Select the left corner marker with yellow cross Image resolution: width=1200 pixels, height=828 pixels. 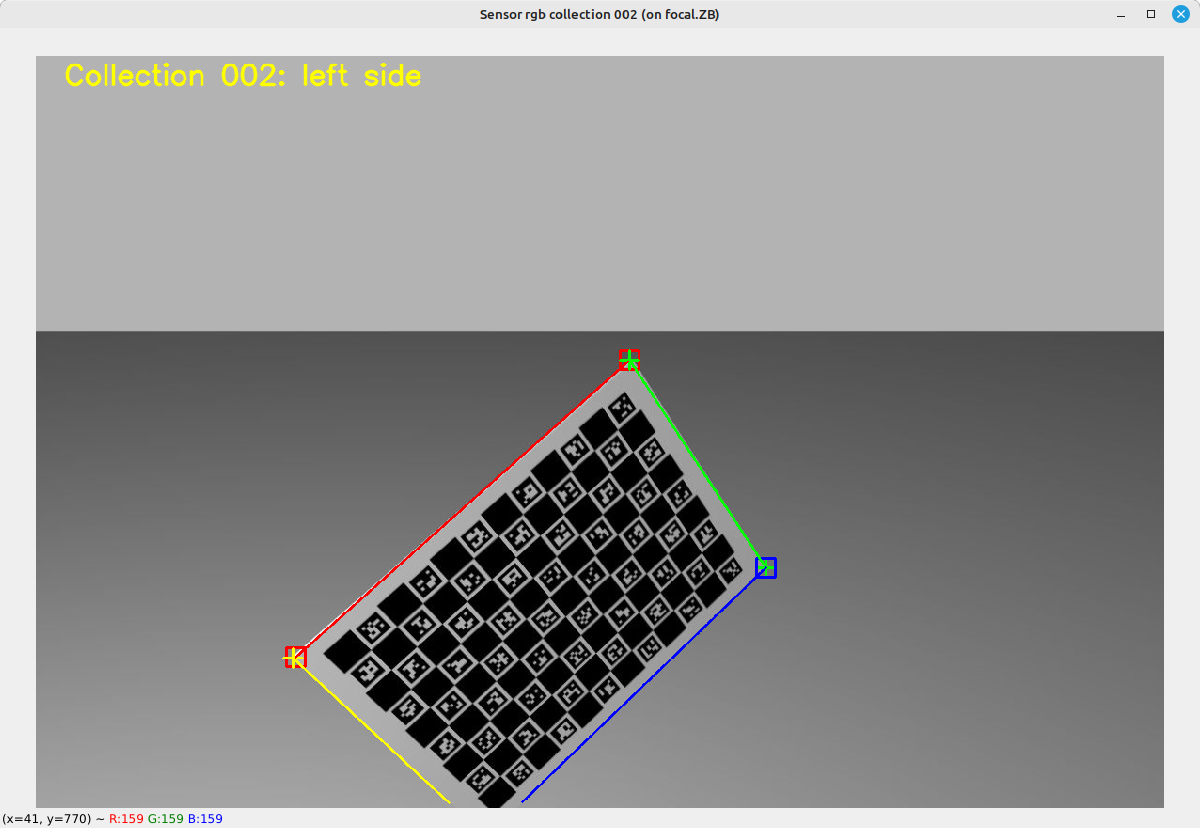[295, 657]
